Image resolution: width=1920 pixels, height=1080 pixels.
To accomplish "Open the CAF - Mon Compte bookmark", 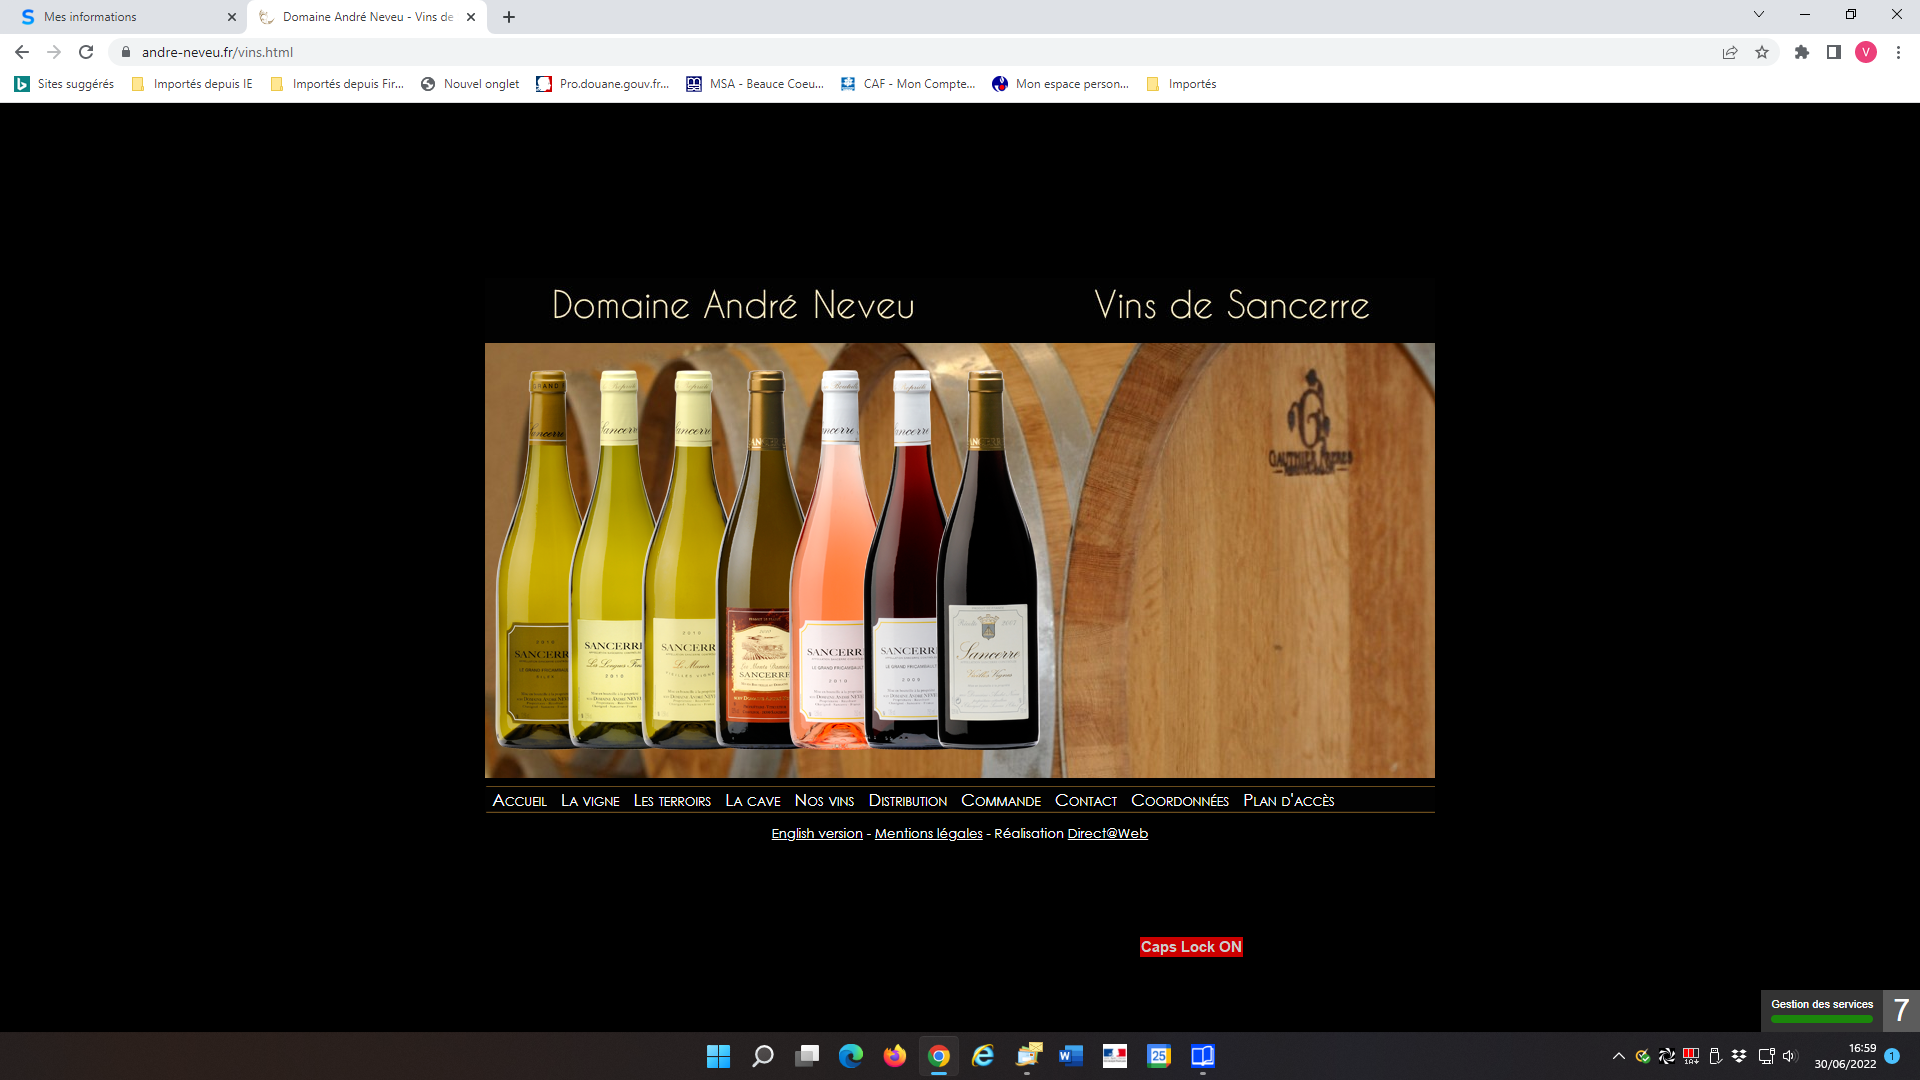I will pyautogui.click(x=908, y=84).
